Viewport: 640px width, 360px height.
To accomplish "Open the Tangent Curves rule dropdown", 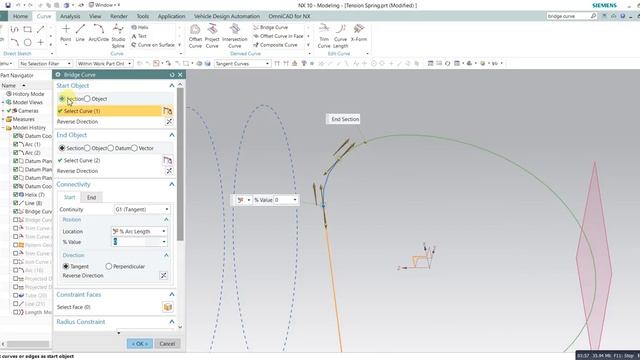I will [242, 64].
